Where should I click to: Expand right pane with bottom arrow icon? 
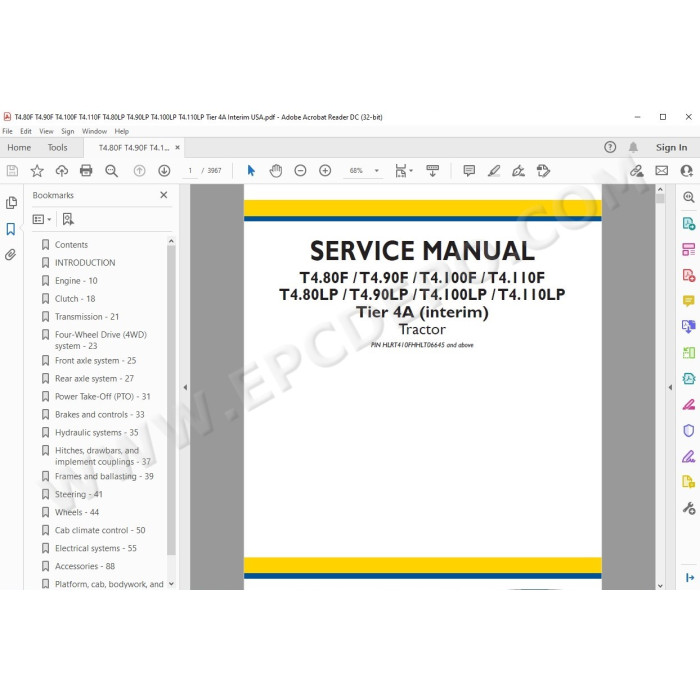[689, 578]
